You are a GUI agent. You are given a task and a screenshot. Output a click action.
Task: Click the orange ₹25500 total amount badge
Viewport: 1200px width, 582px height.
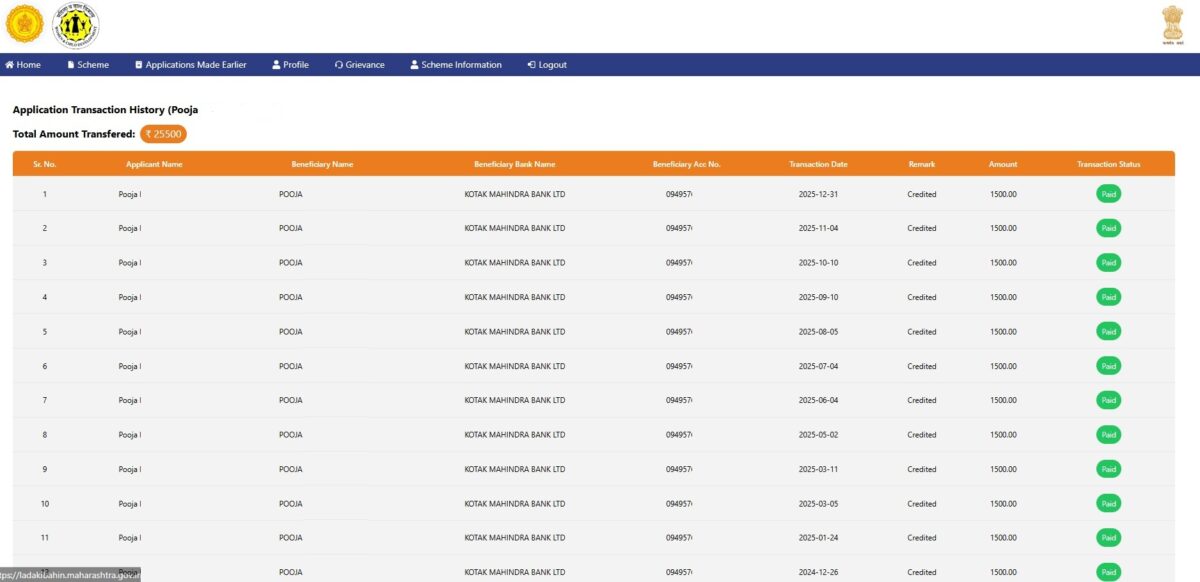point(163,133)
